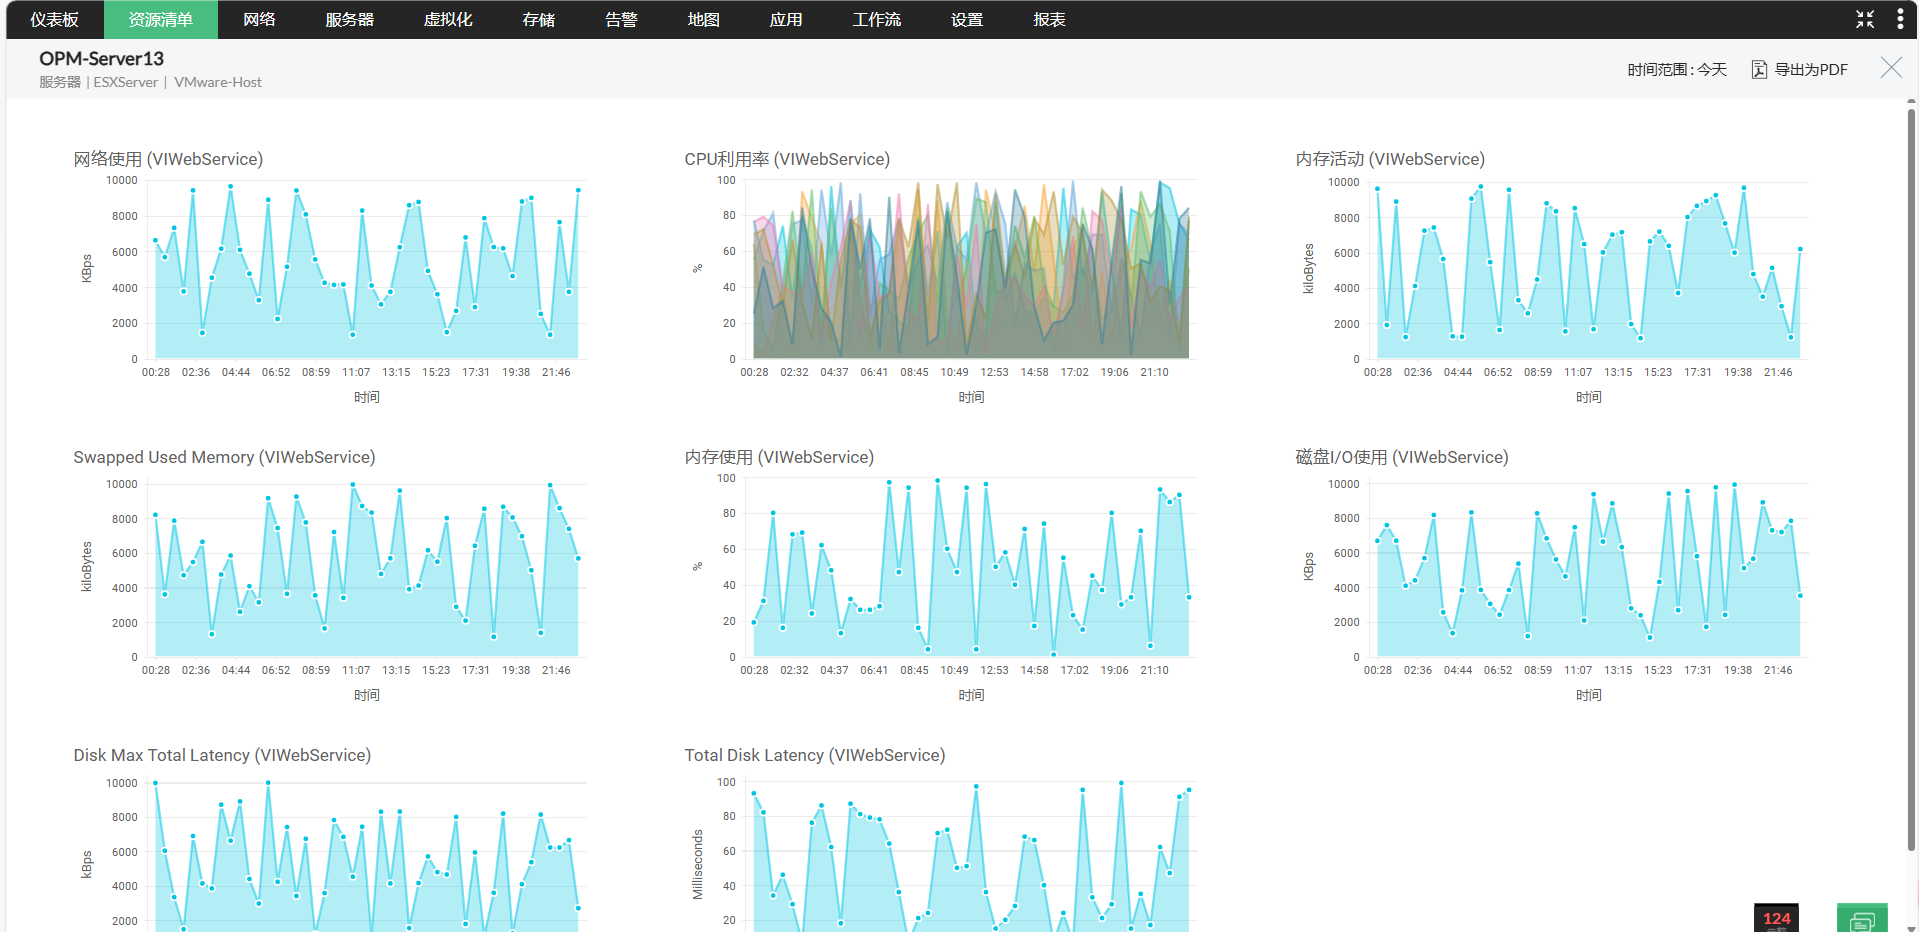Click the Disk Max Total Latency chart title
Viewport: 1919px width, 932px height.
222,755
